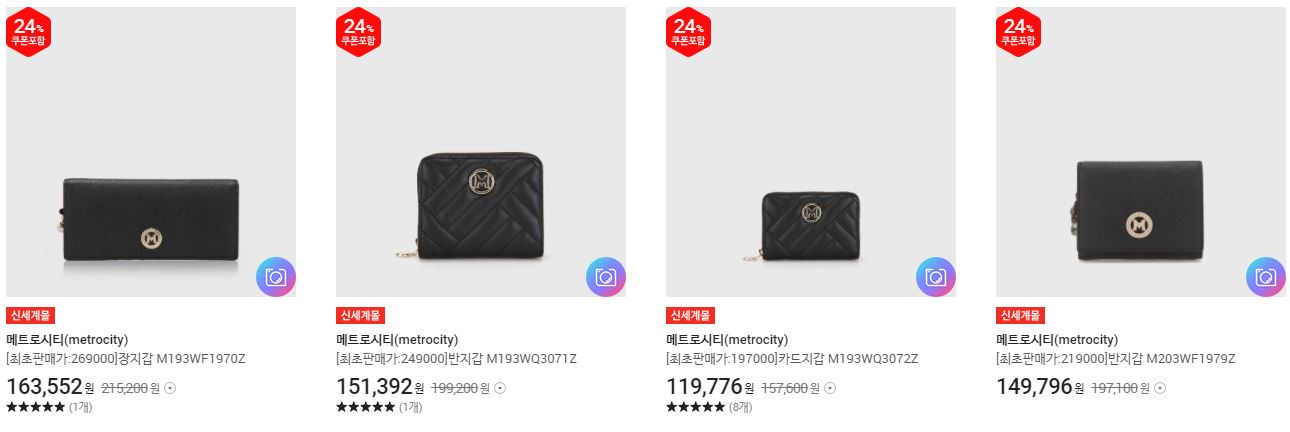The width and height of the screenshot is (1290, 432).
Task: Click 24% coupon badge on third product
Action: (687, 32)
